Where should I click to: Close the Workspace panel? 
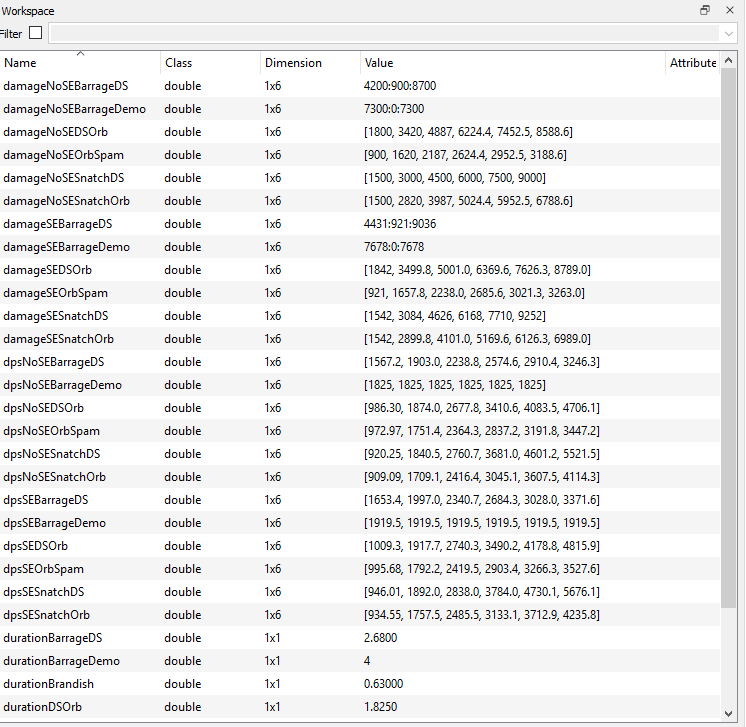click(729, 10)
